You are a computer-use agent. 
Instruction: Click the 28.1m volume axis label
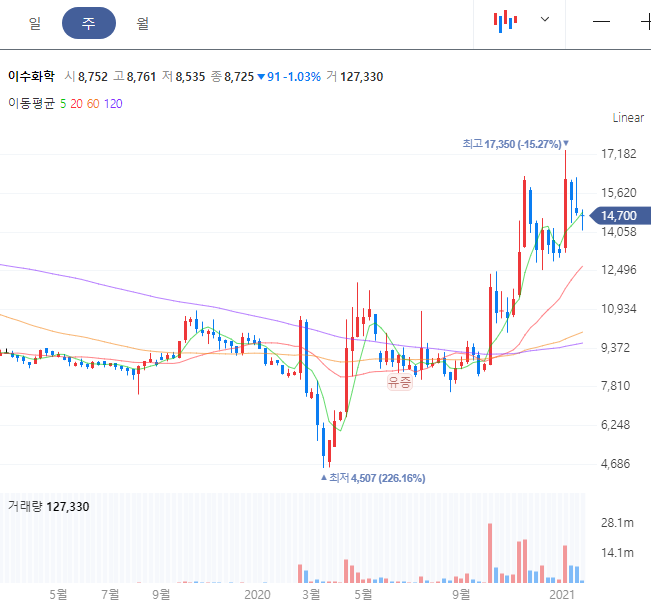pos(617,522)
